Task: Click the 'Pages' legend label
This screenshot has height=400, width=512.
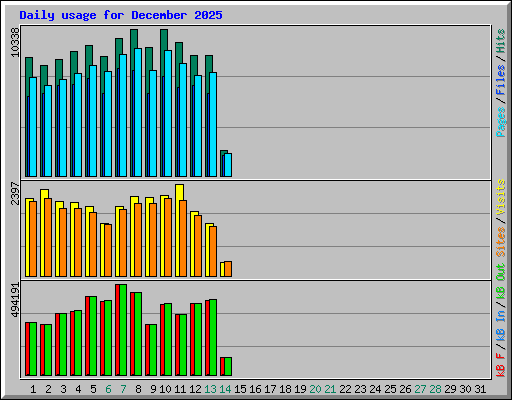Action: (501, 122)
